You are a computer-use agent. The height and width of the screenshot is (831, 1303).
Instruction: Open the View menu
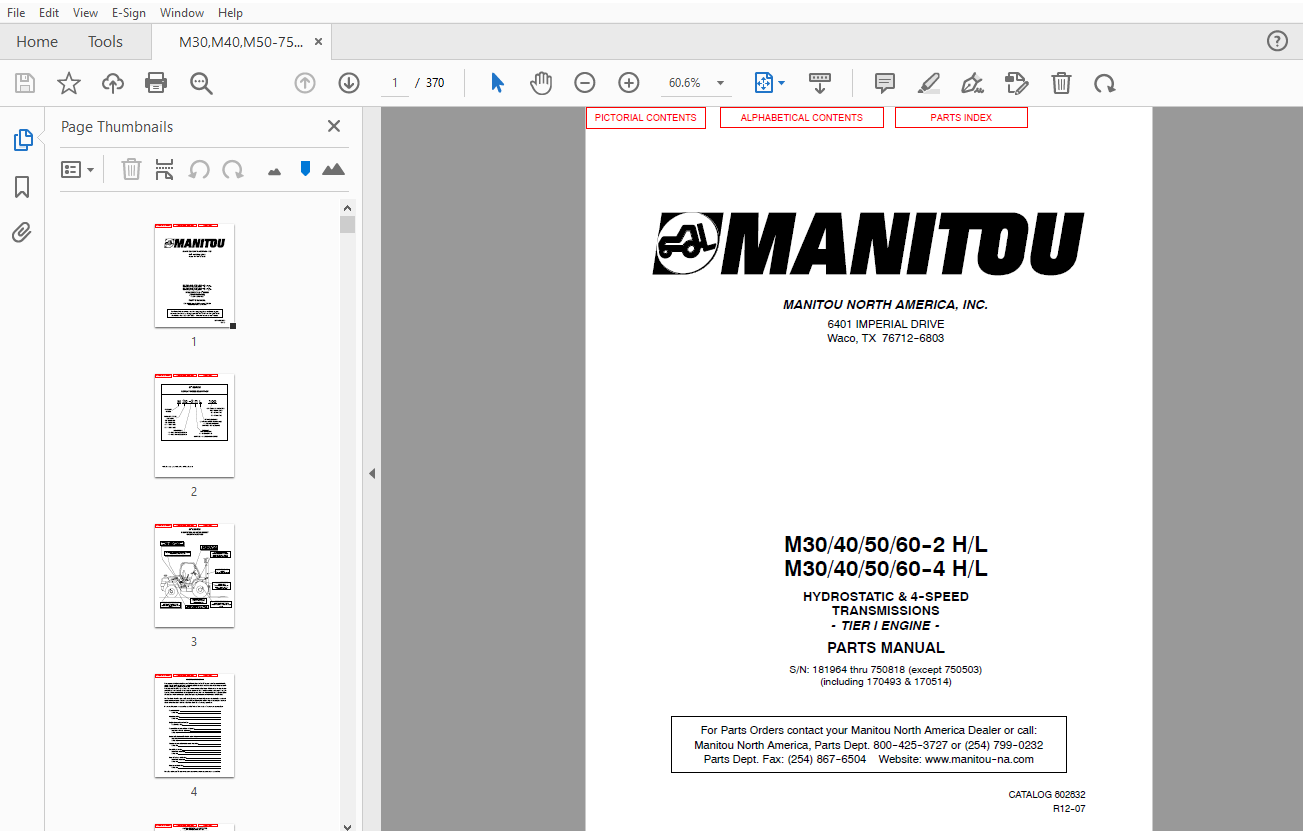[85, 13]
